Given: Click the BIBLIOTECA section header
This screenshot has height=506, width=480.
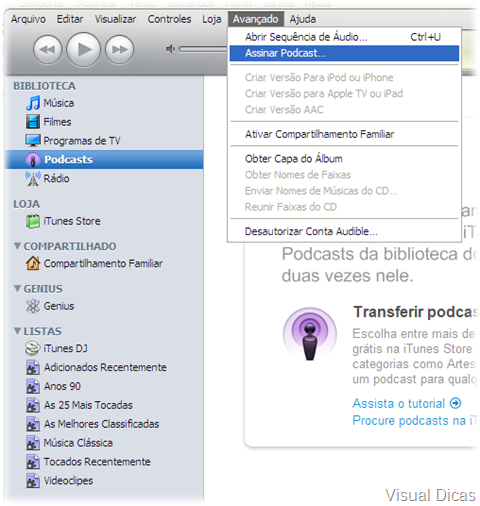Looking at the screenshot, I should pyautogui.click(x=44, y=86).
